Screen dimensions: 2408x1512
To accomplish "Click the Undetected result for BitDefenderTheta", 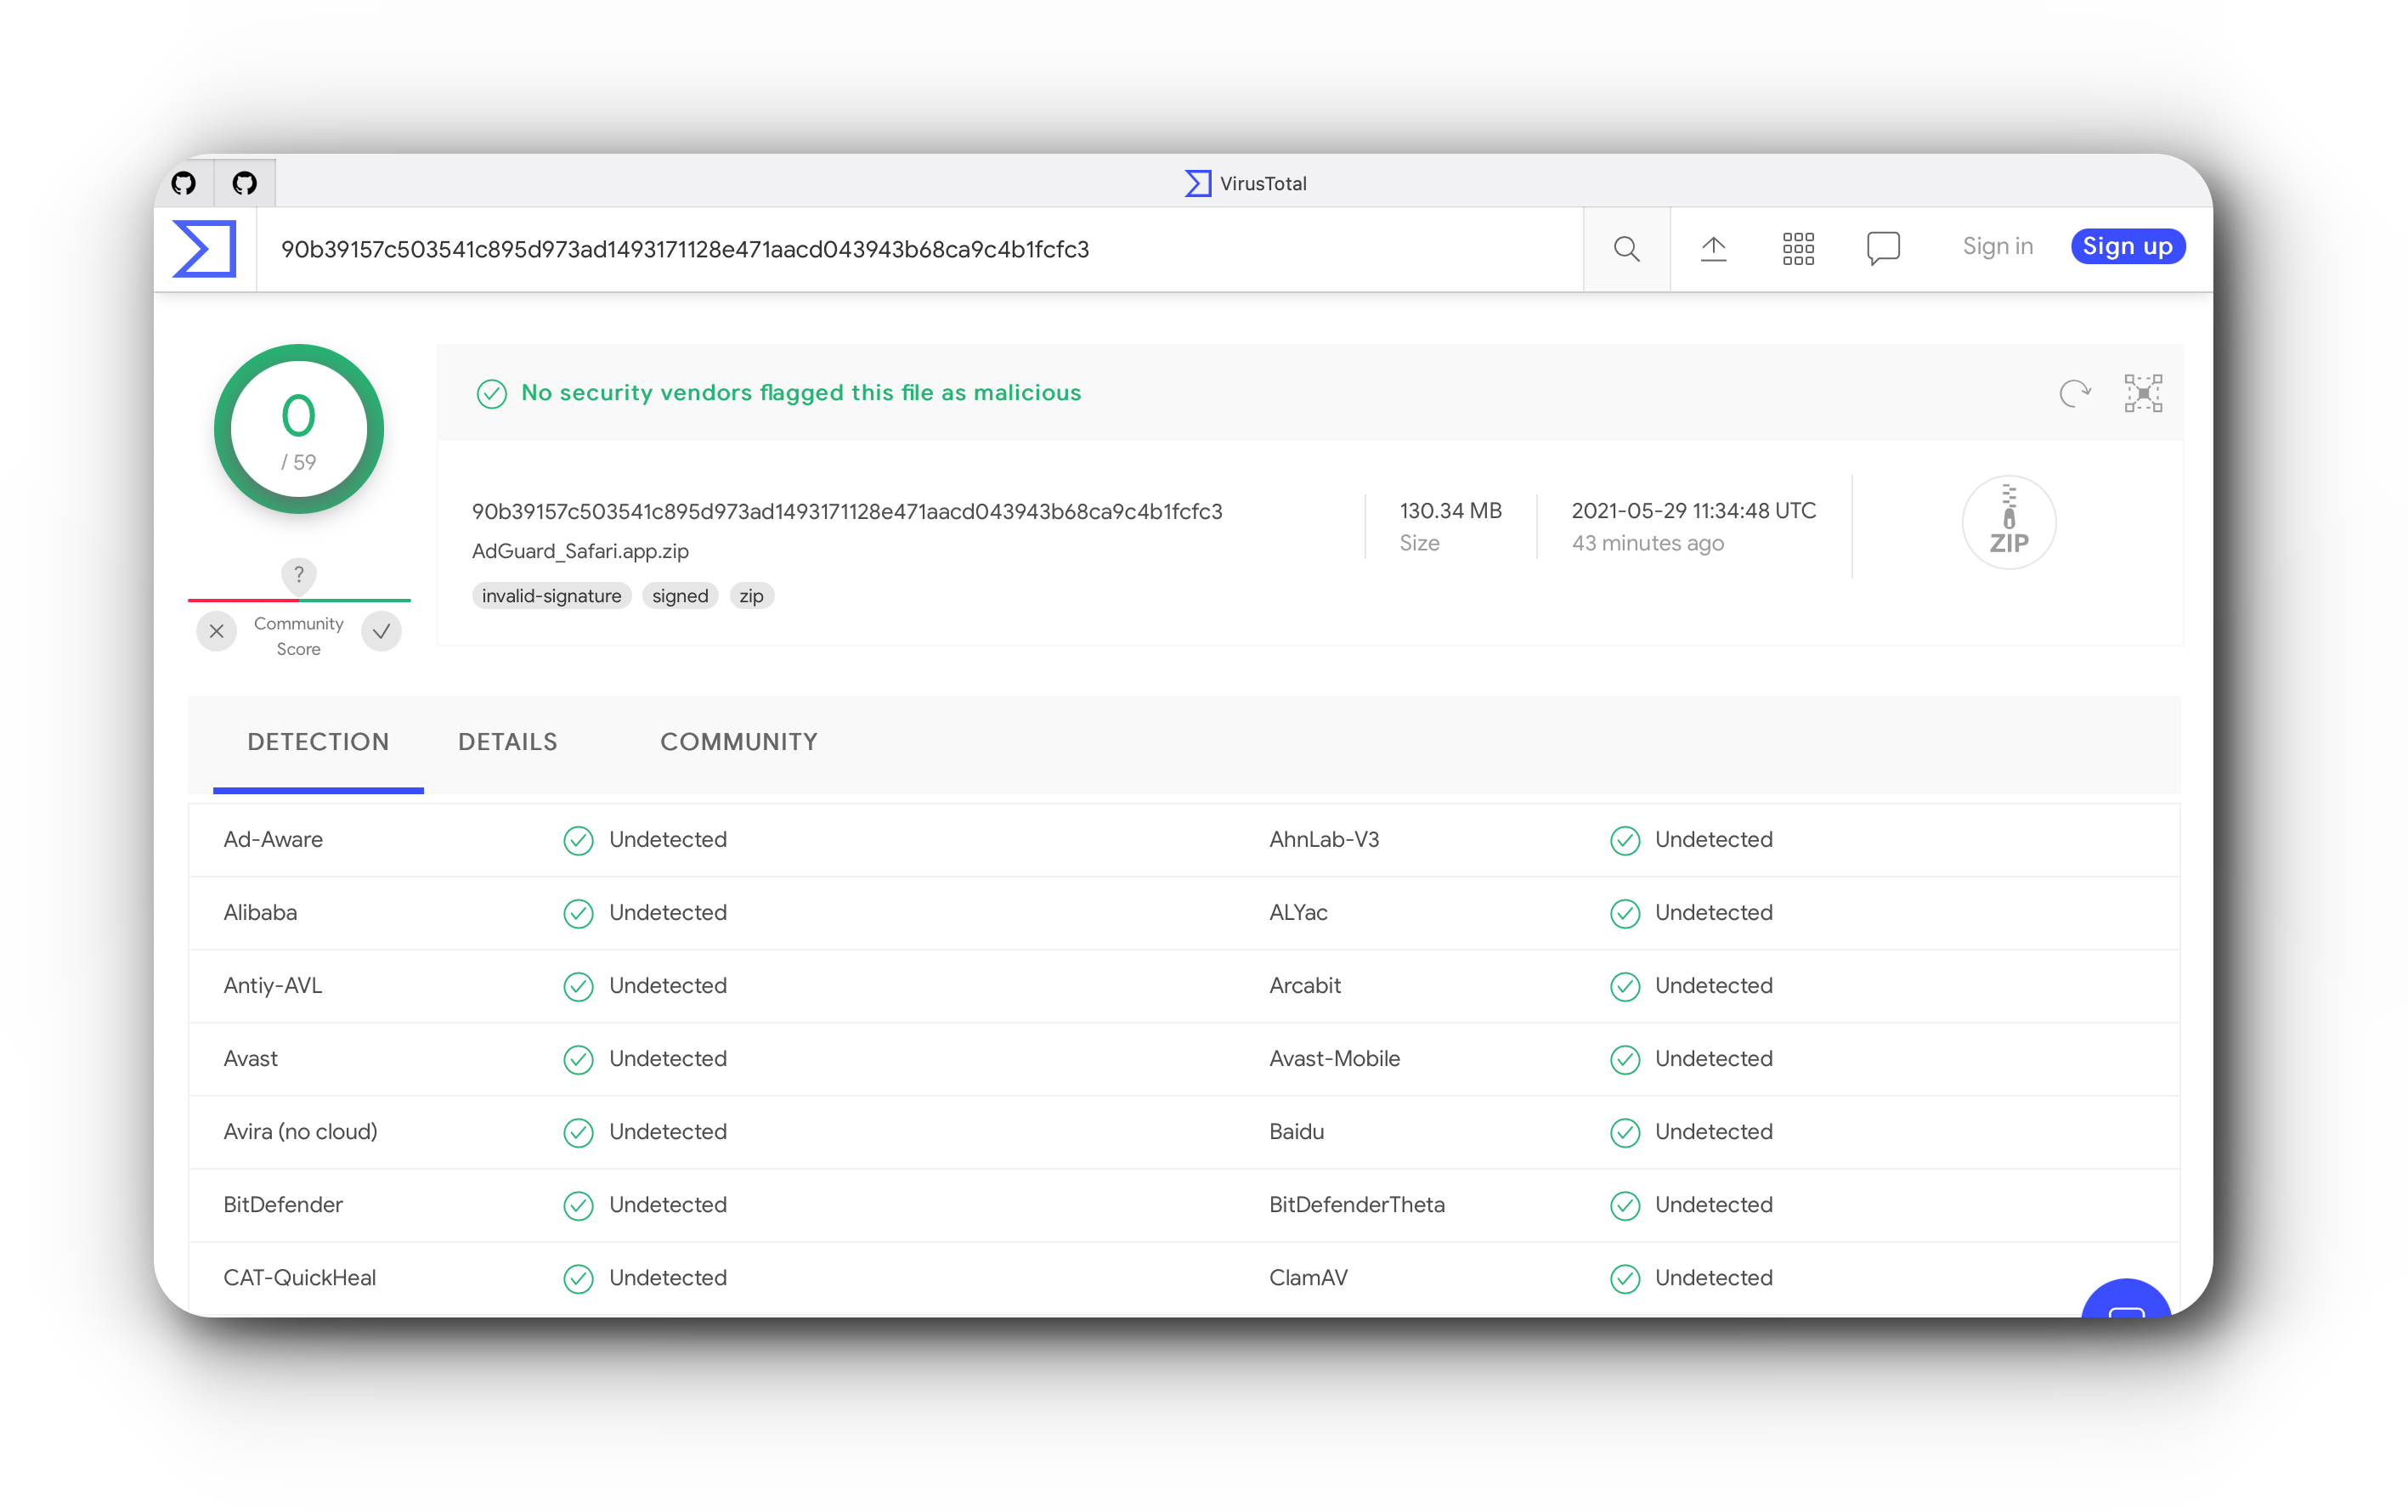I will click(1714, 1205).
